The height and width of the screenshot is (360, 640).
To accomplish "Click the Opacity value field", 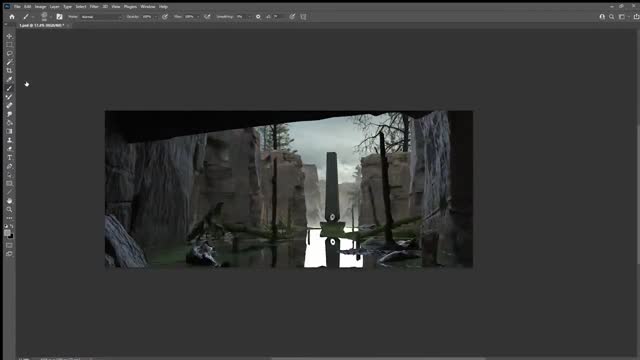I will (x=147, y=17).
